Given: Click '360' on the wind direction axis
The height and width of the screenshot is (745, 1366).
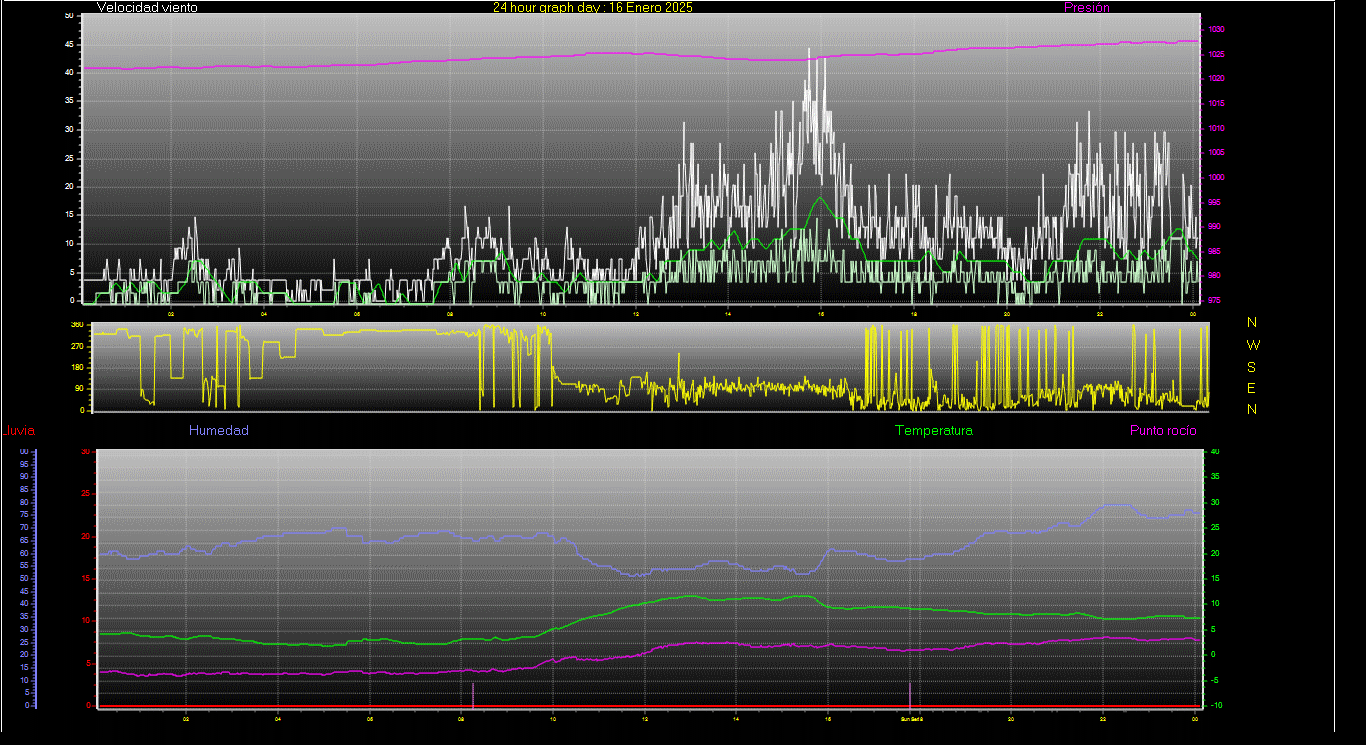Looking at the screenshot, I should point(77,325).
